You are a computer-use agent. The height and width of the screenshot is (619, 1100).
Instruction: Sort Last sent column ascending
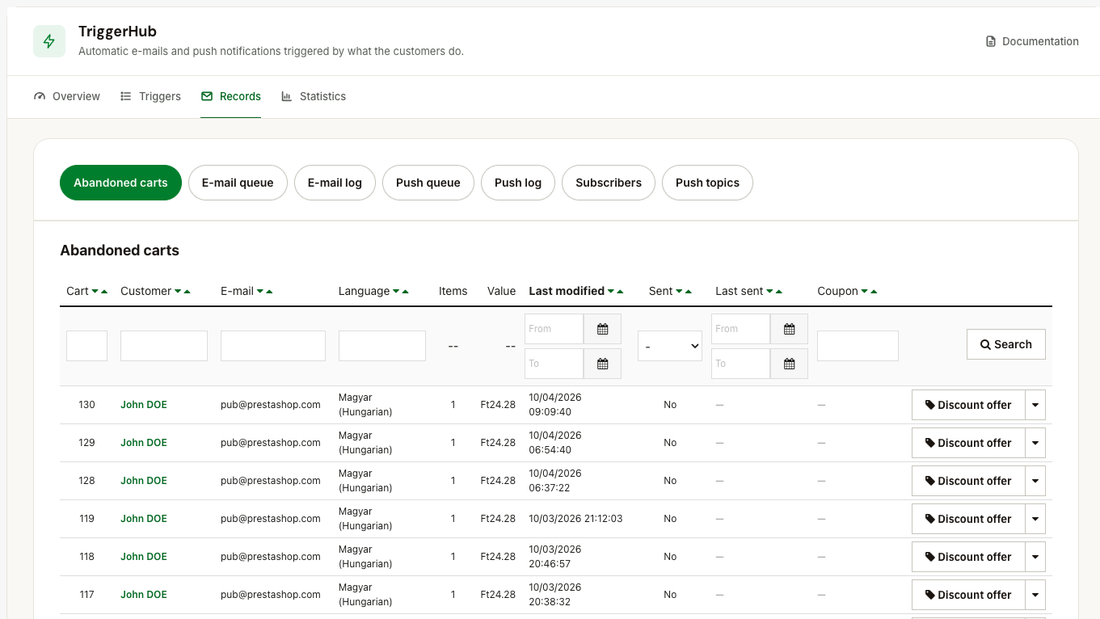point(779,291)
